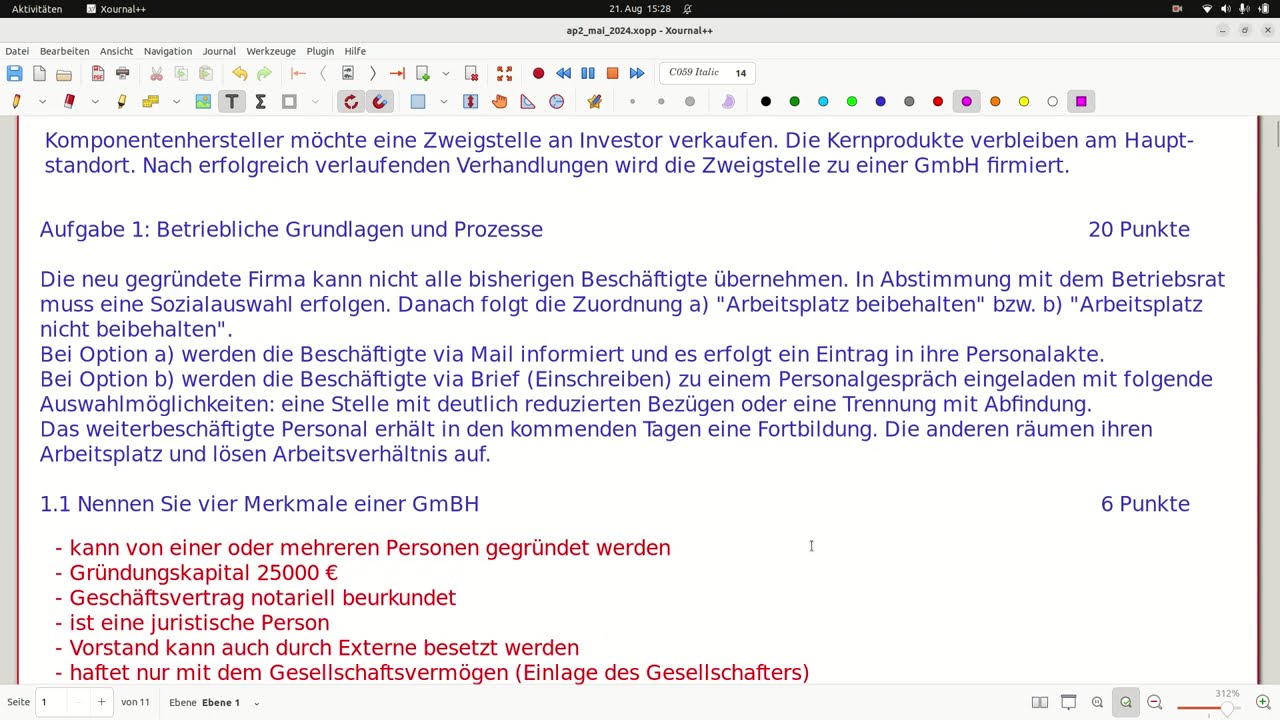Viewport: 1280px width, 720px height.
Task: Insert a new page after current
Action: (423, 73)
